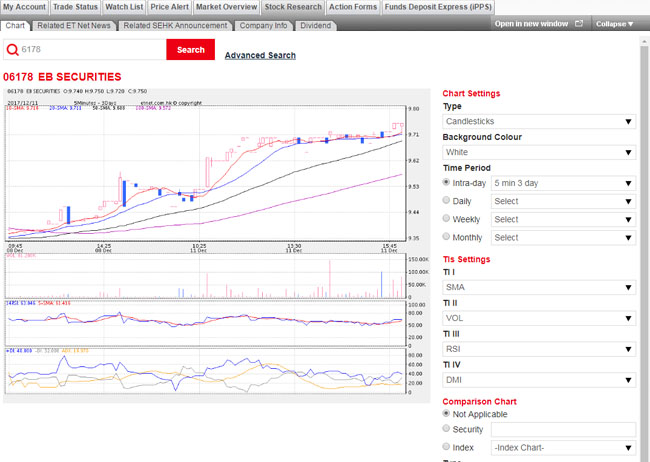Open Funds Deposit Express (iPPS) tab
650x462 pixels.
(x=438, y=7)
